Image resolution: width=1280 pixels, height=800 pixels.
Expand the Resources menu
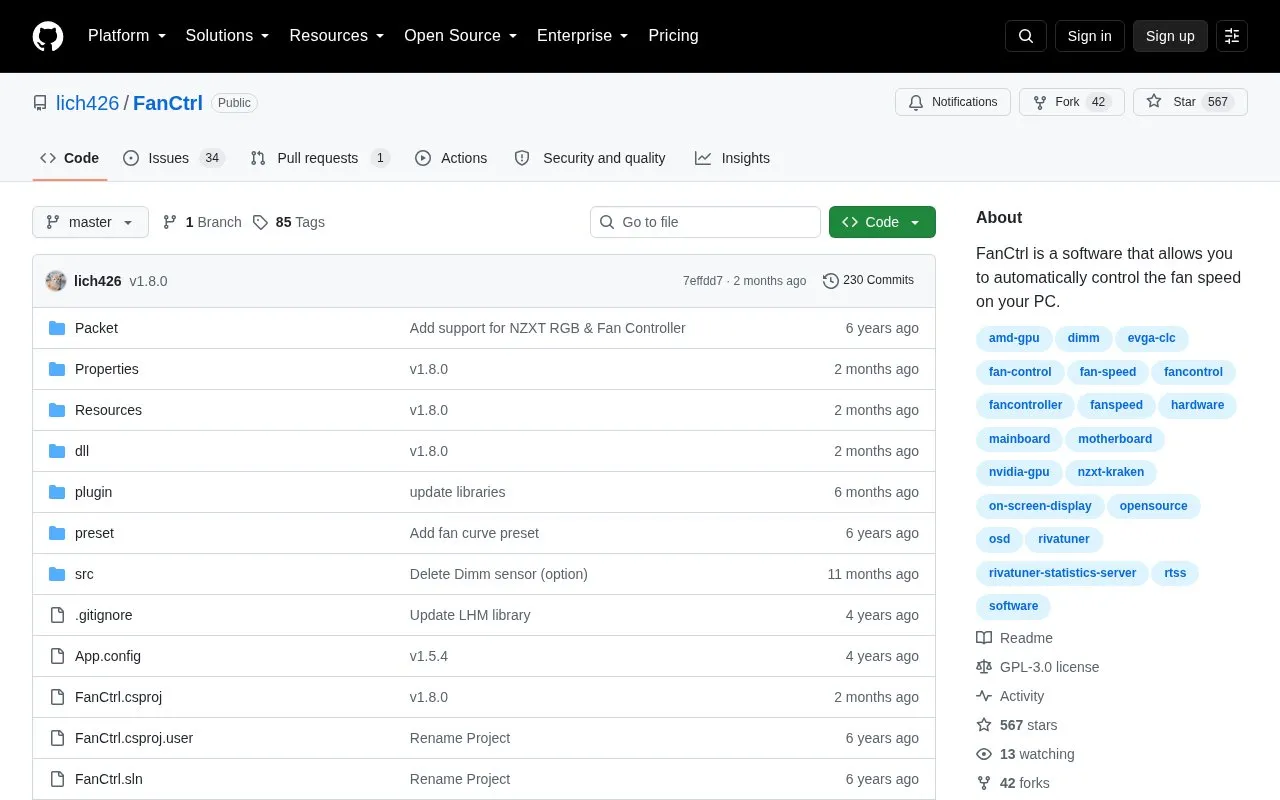337,36
